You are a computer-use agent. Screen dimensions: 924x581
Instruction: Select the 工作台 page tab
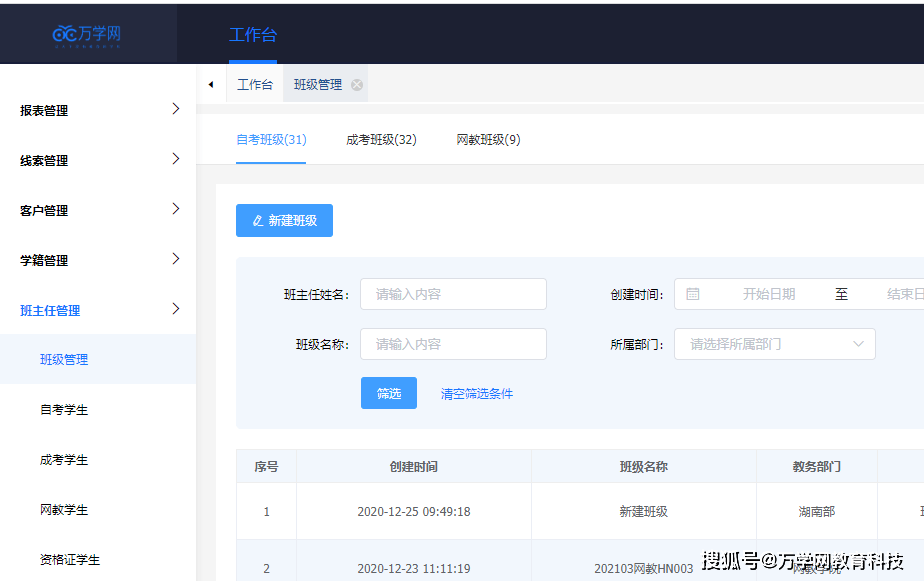click(255, 85)
